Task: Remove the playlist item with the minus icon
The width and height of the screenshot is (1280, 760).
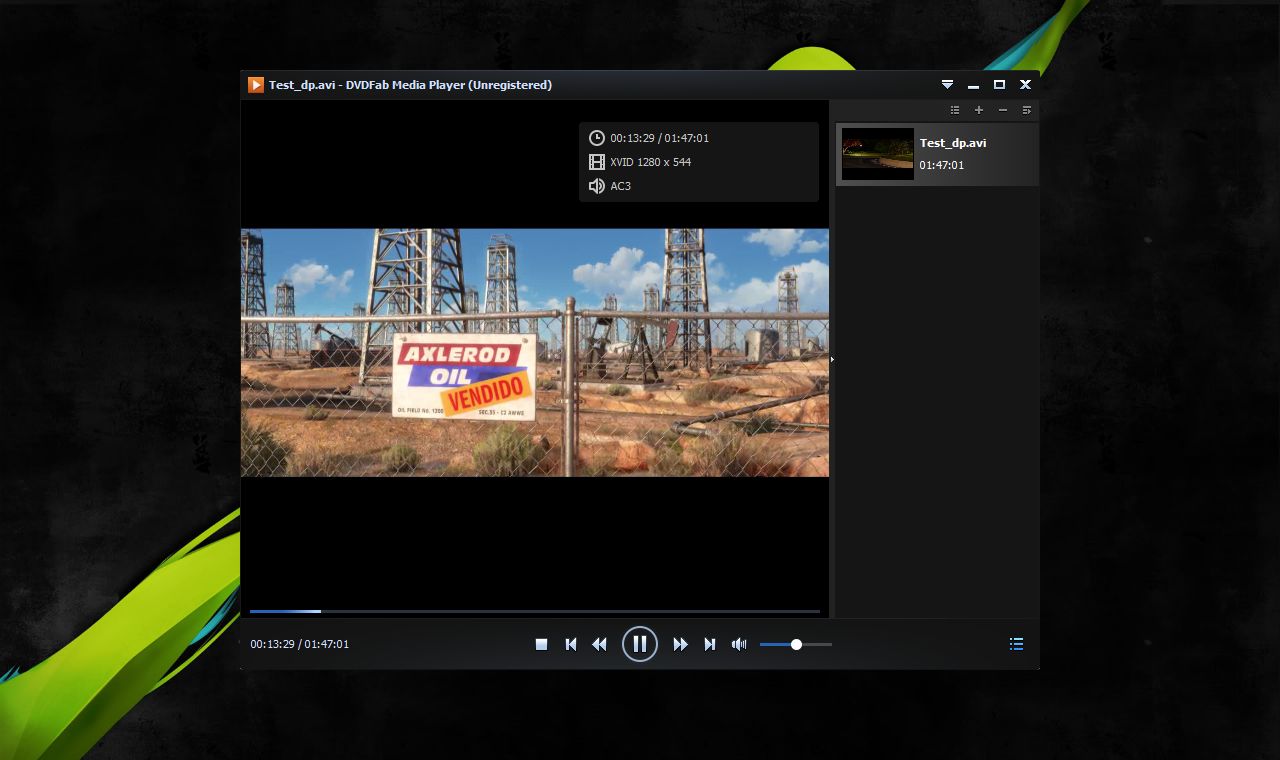Action: [1003, 110]
